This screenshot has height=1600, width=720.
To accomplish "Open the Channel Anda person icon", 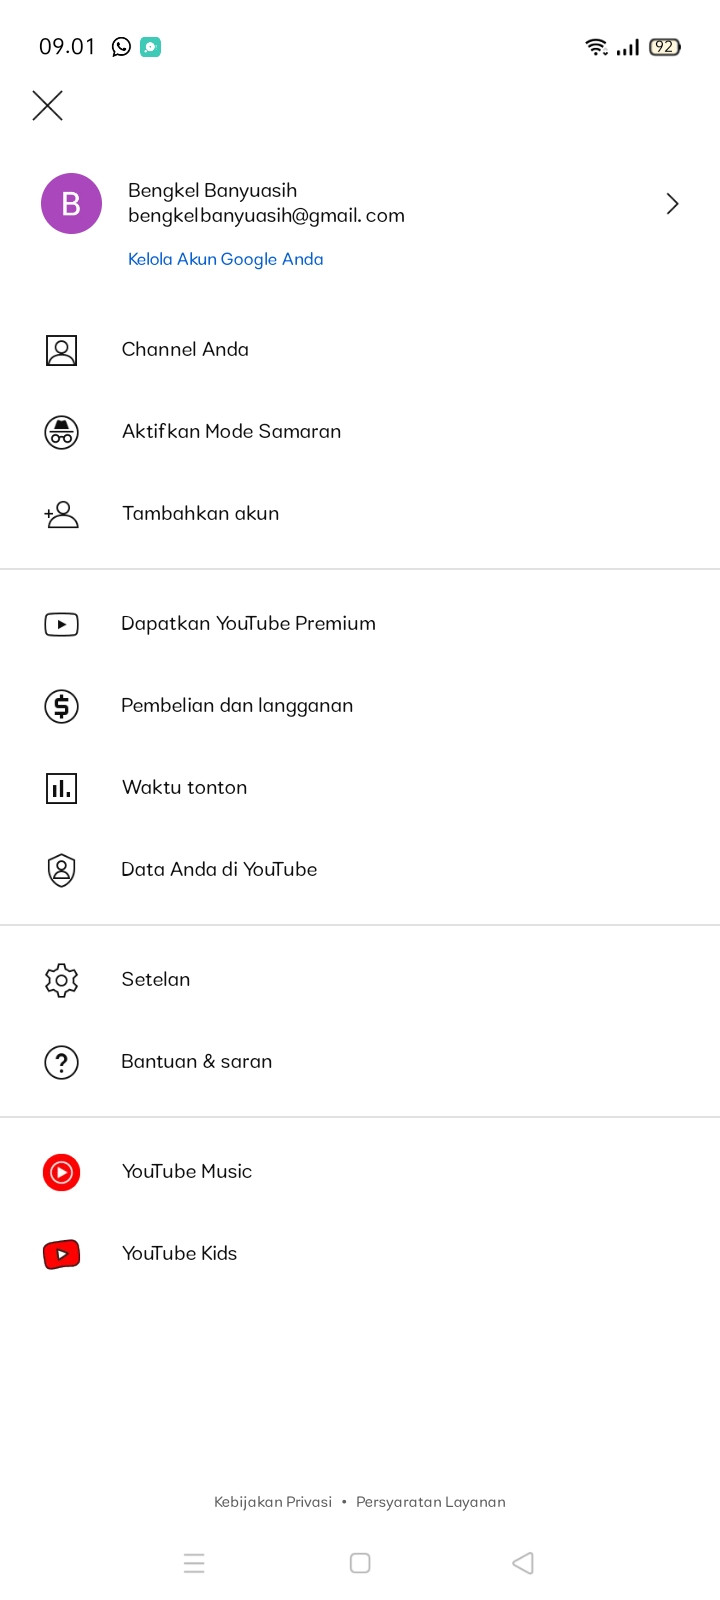I will click(61, 350).
